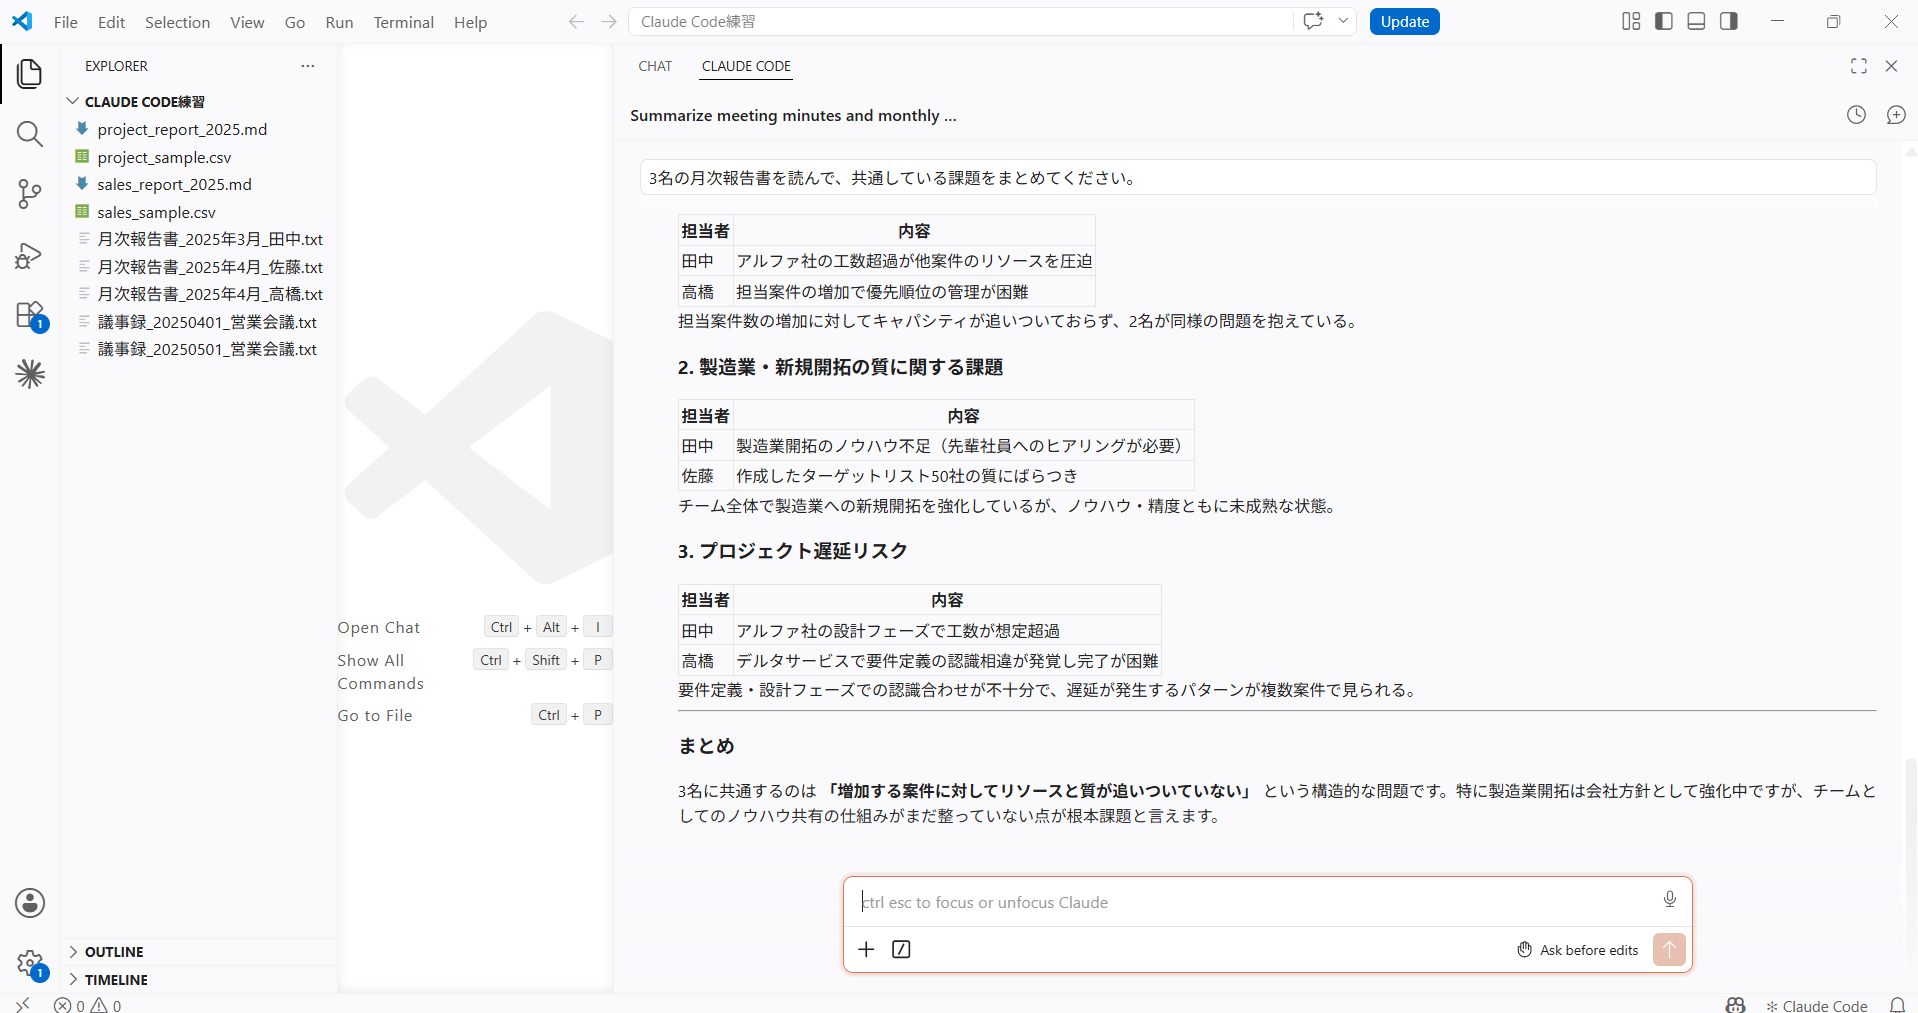Open slash commands menu icon
1918x1013 pixels.
901,949
